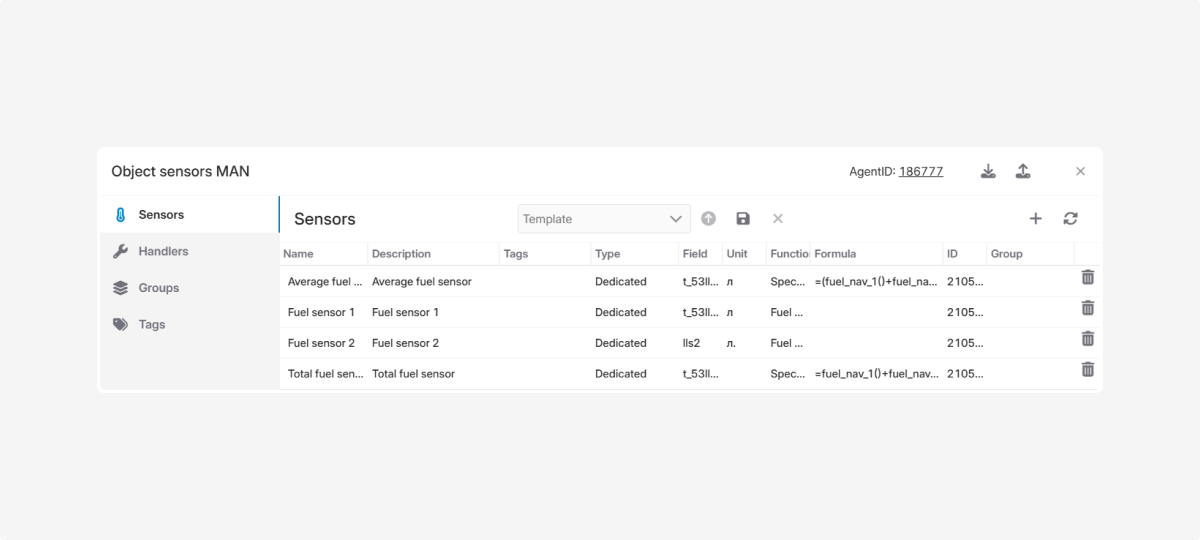Add a new sensor with plus icon
The height and width of the screenshot is (540, 1200).
tap(1035, 218)
